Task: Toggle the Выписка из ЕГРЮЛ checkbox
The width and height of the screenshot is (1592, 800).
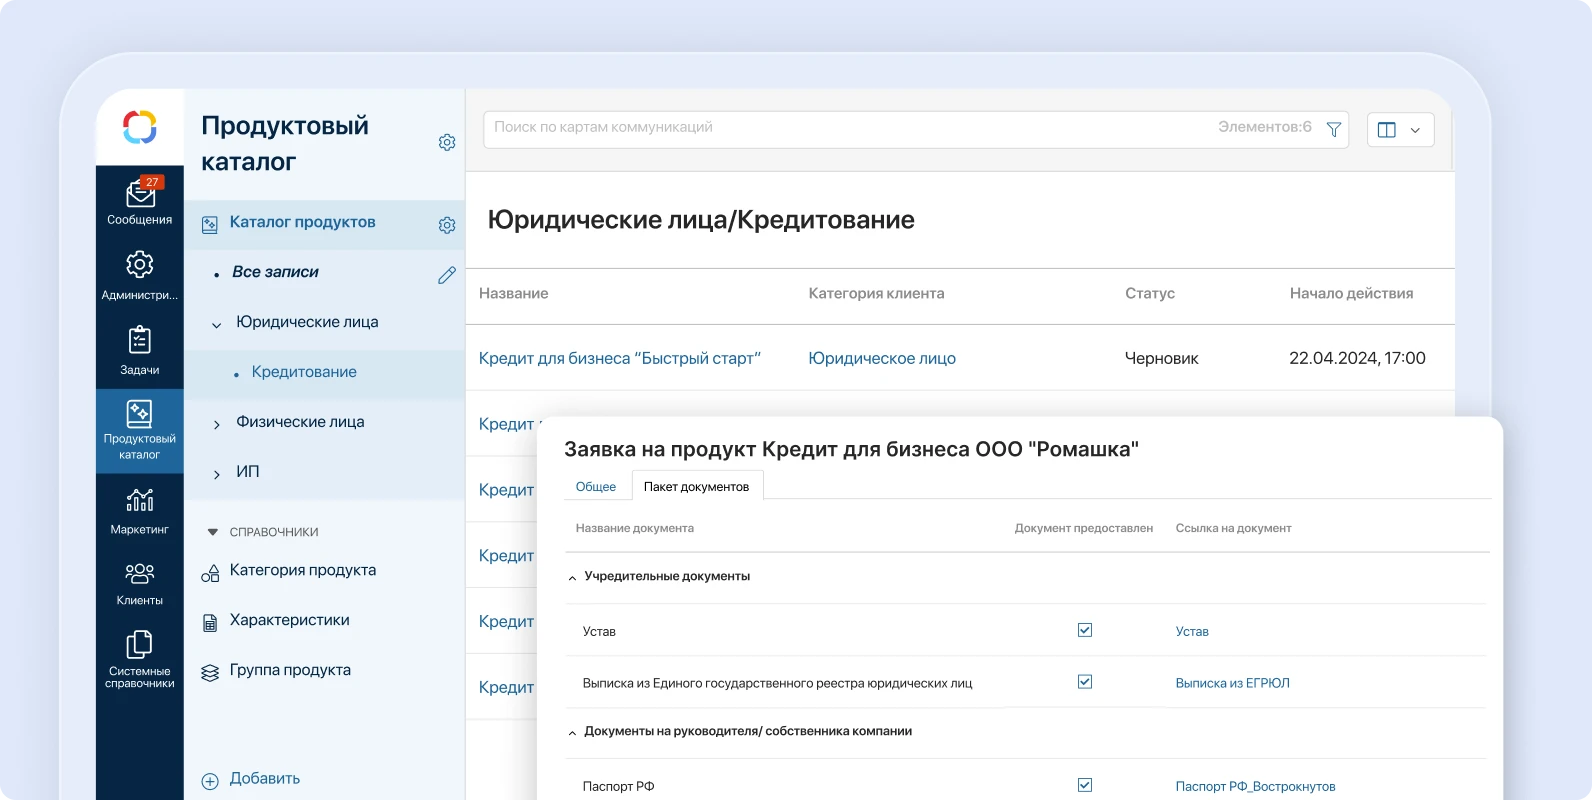Action: point(1085,682)
